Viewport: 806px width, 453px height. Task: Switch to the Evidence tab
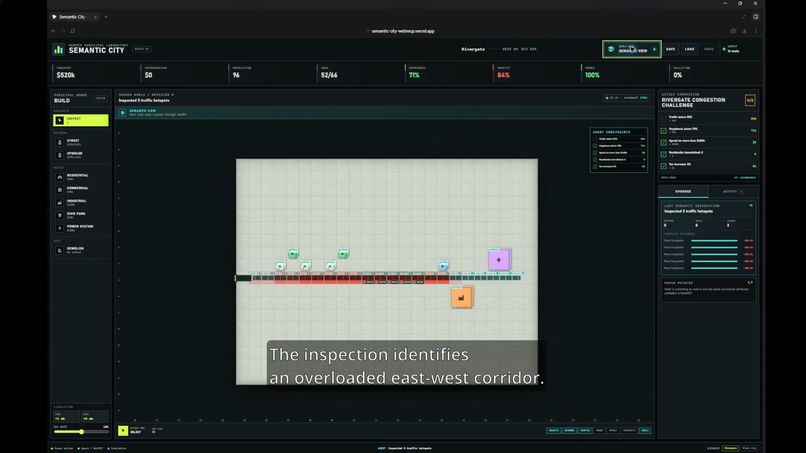pos(683,191)
